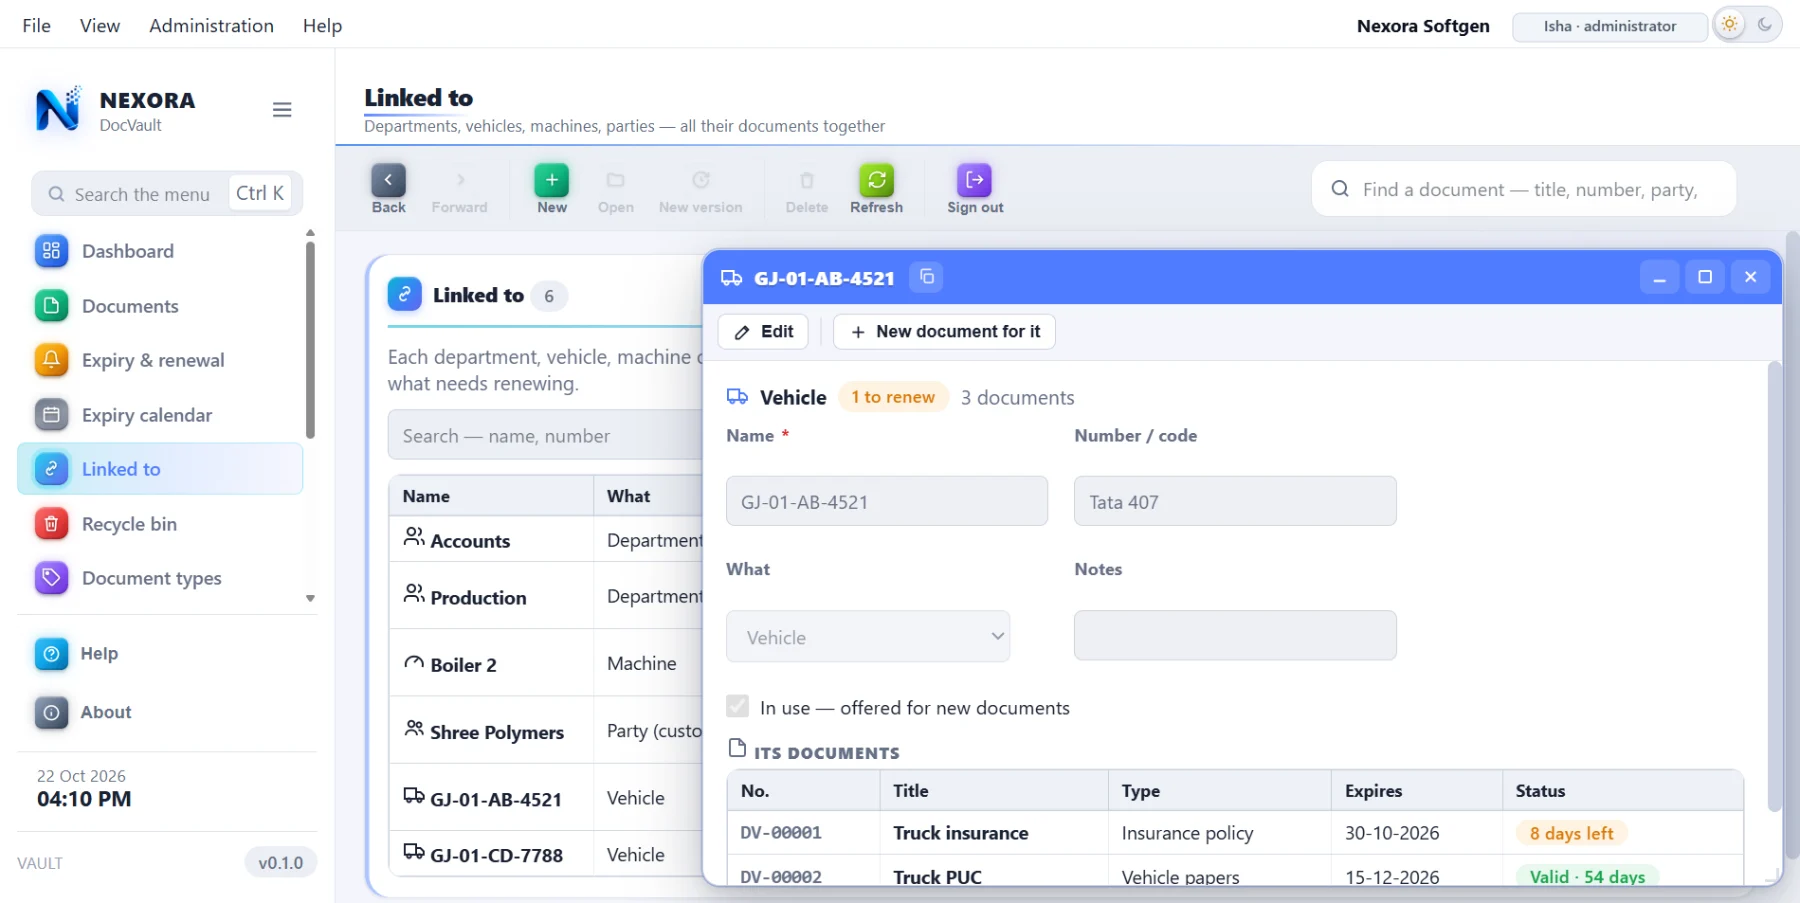Switch to dark theme moon icon

pyautogui.click(x=1765, y=25)
